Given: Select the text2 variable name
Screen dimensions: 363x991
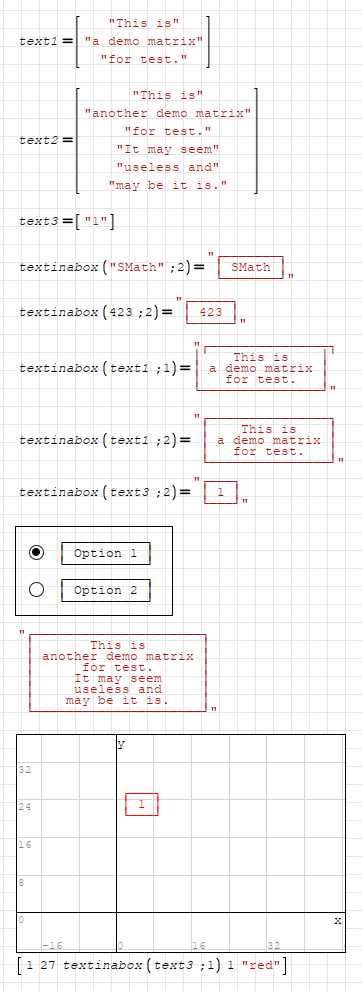Looking at the screenshot, I should pyautogui.click(x=38, y=140).
